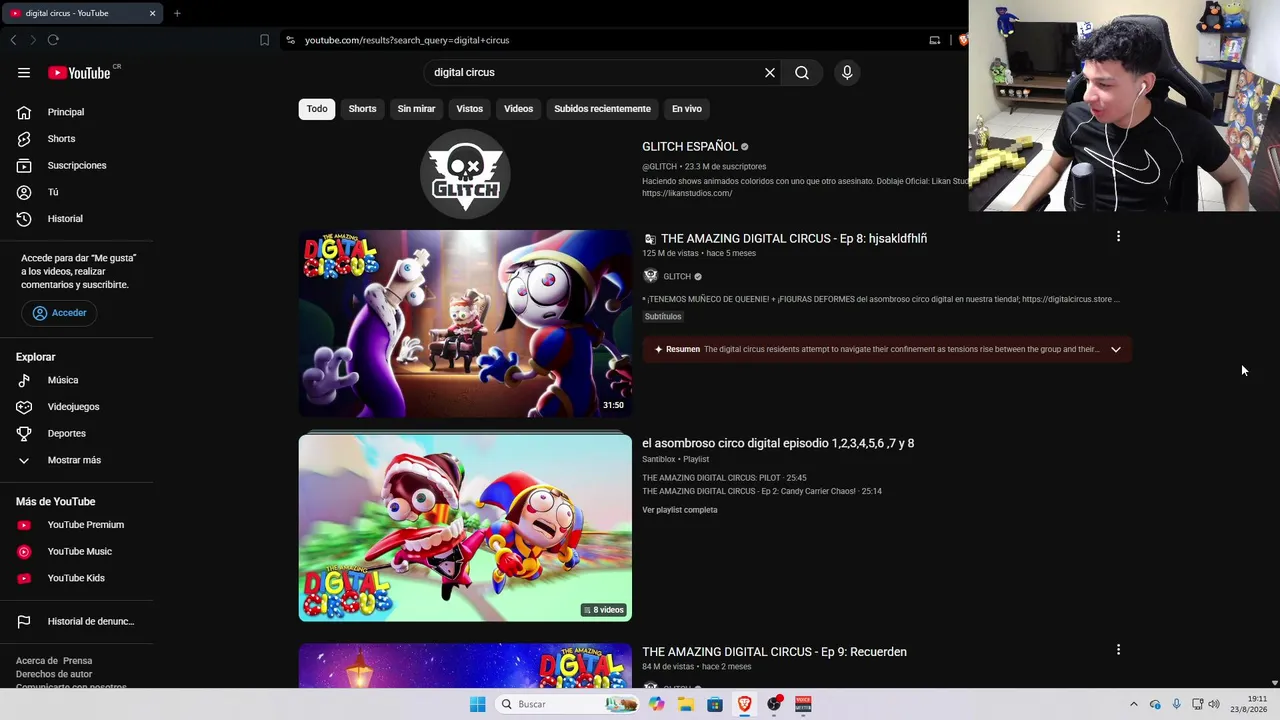Open the likanstudios.com link
This screenshot has height=720, width=1280.
(687, 193)
